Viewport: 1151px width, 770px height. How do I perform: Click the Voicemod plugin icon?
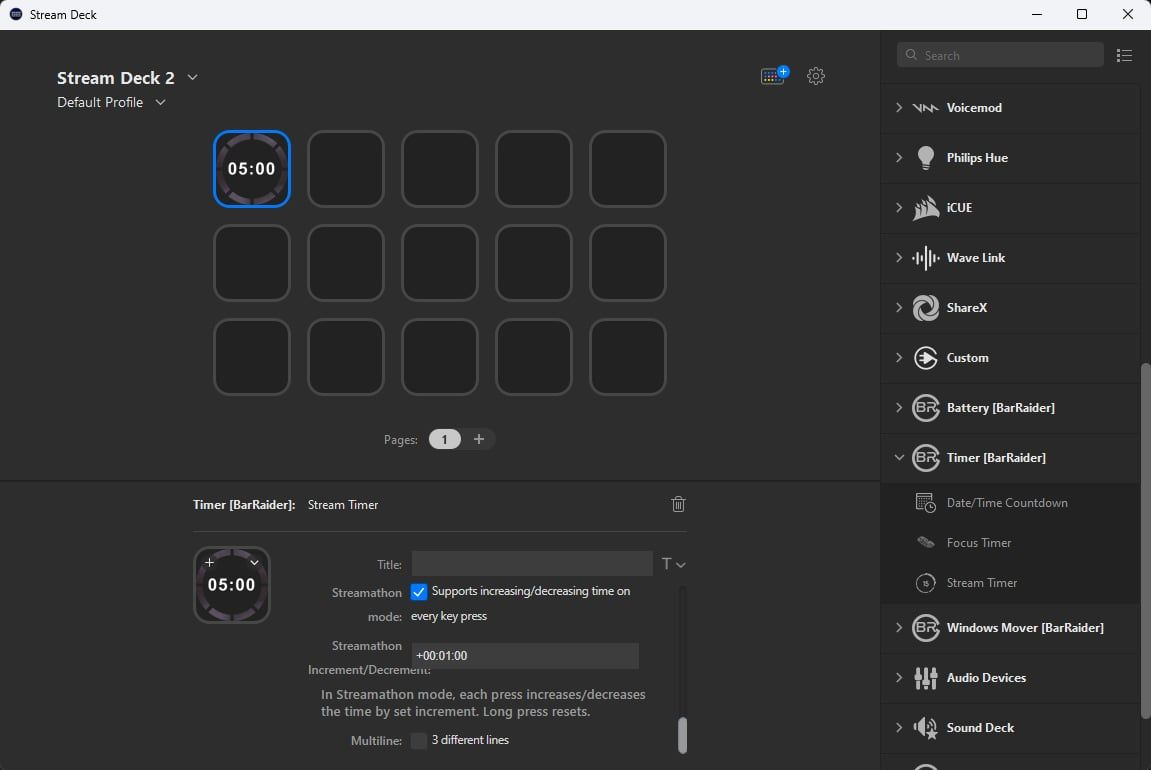tap(926, 108)
